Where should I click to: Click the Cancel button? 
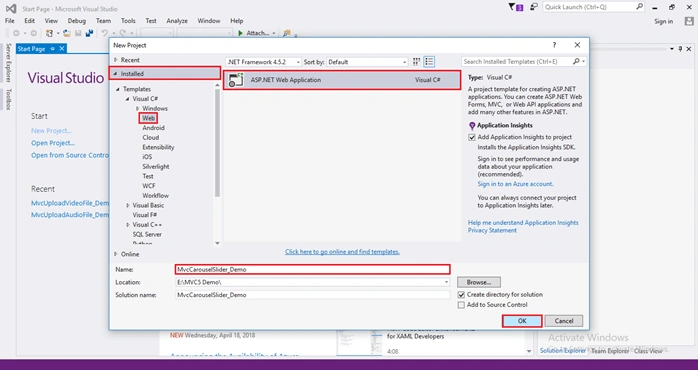click(x=564, y=321)
